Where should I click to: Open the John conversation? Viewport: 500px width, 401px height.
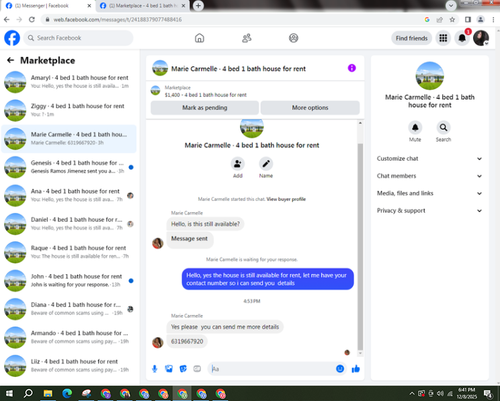(x=69, y=280)
